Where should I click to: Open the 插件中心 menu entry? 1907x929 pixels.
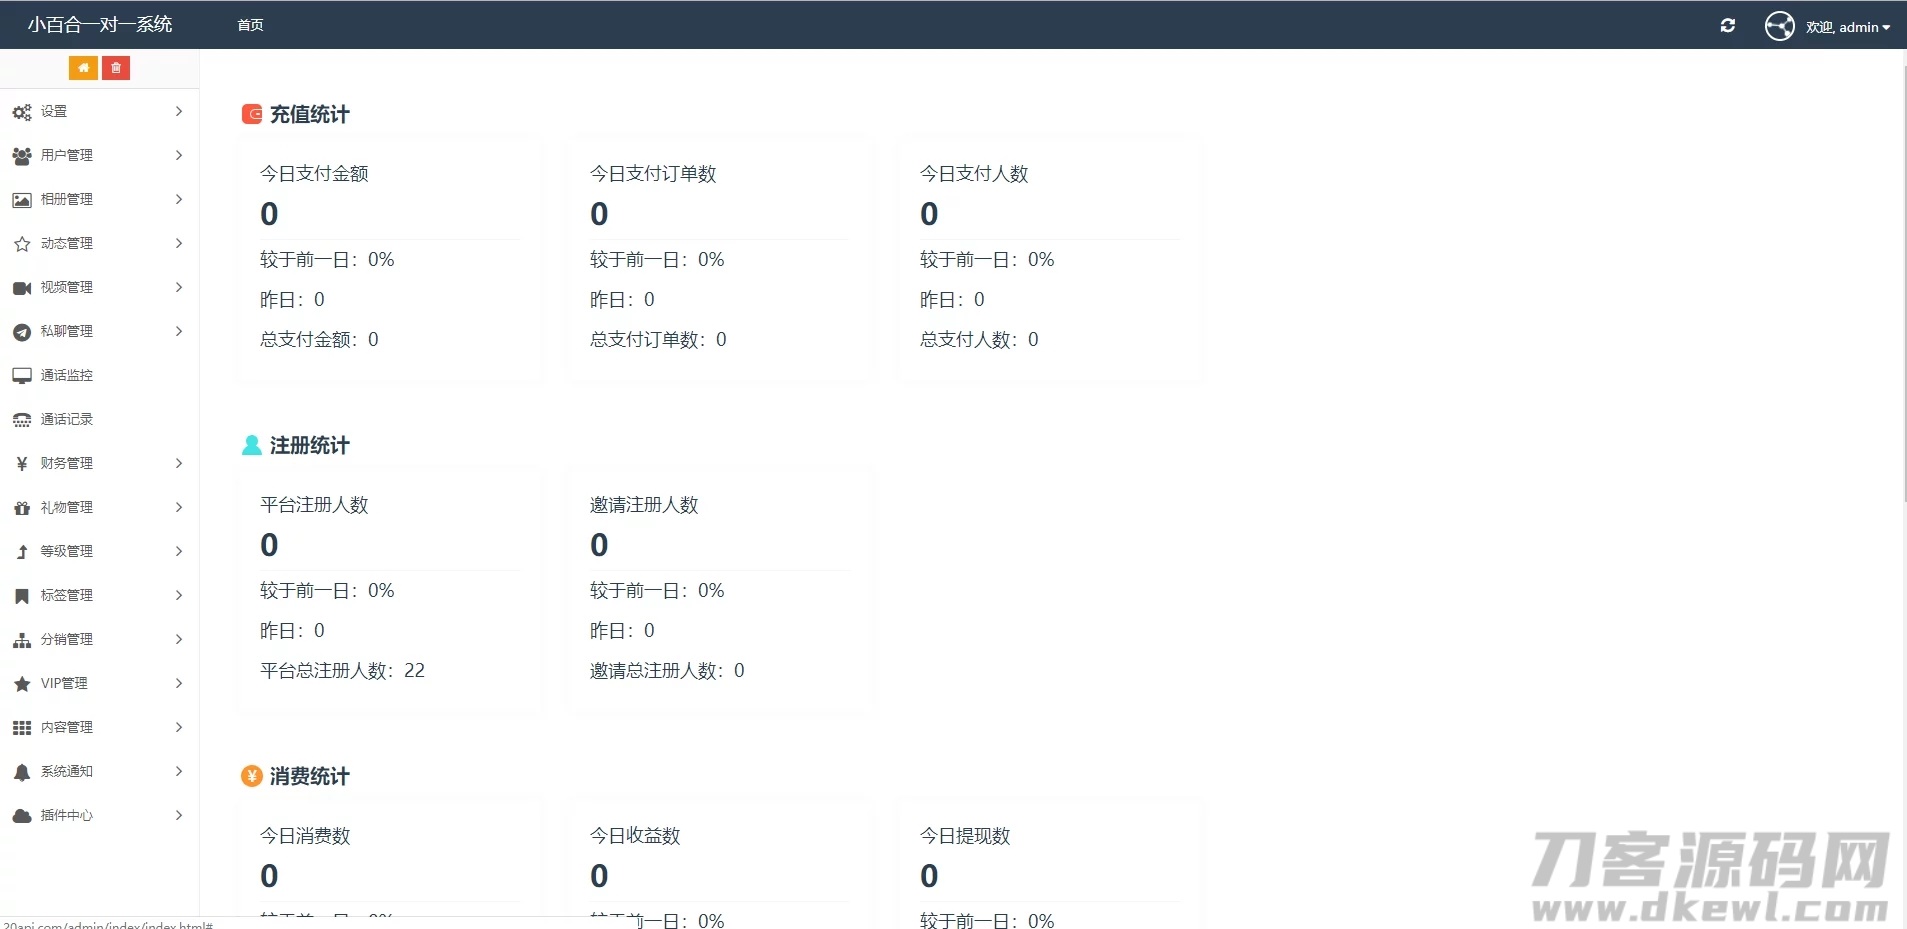pyautogui.click(x=67, y=815)
